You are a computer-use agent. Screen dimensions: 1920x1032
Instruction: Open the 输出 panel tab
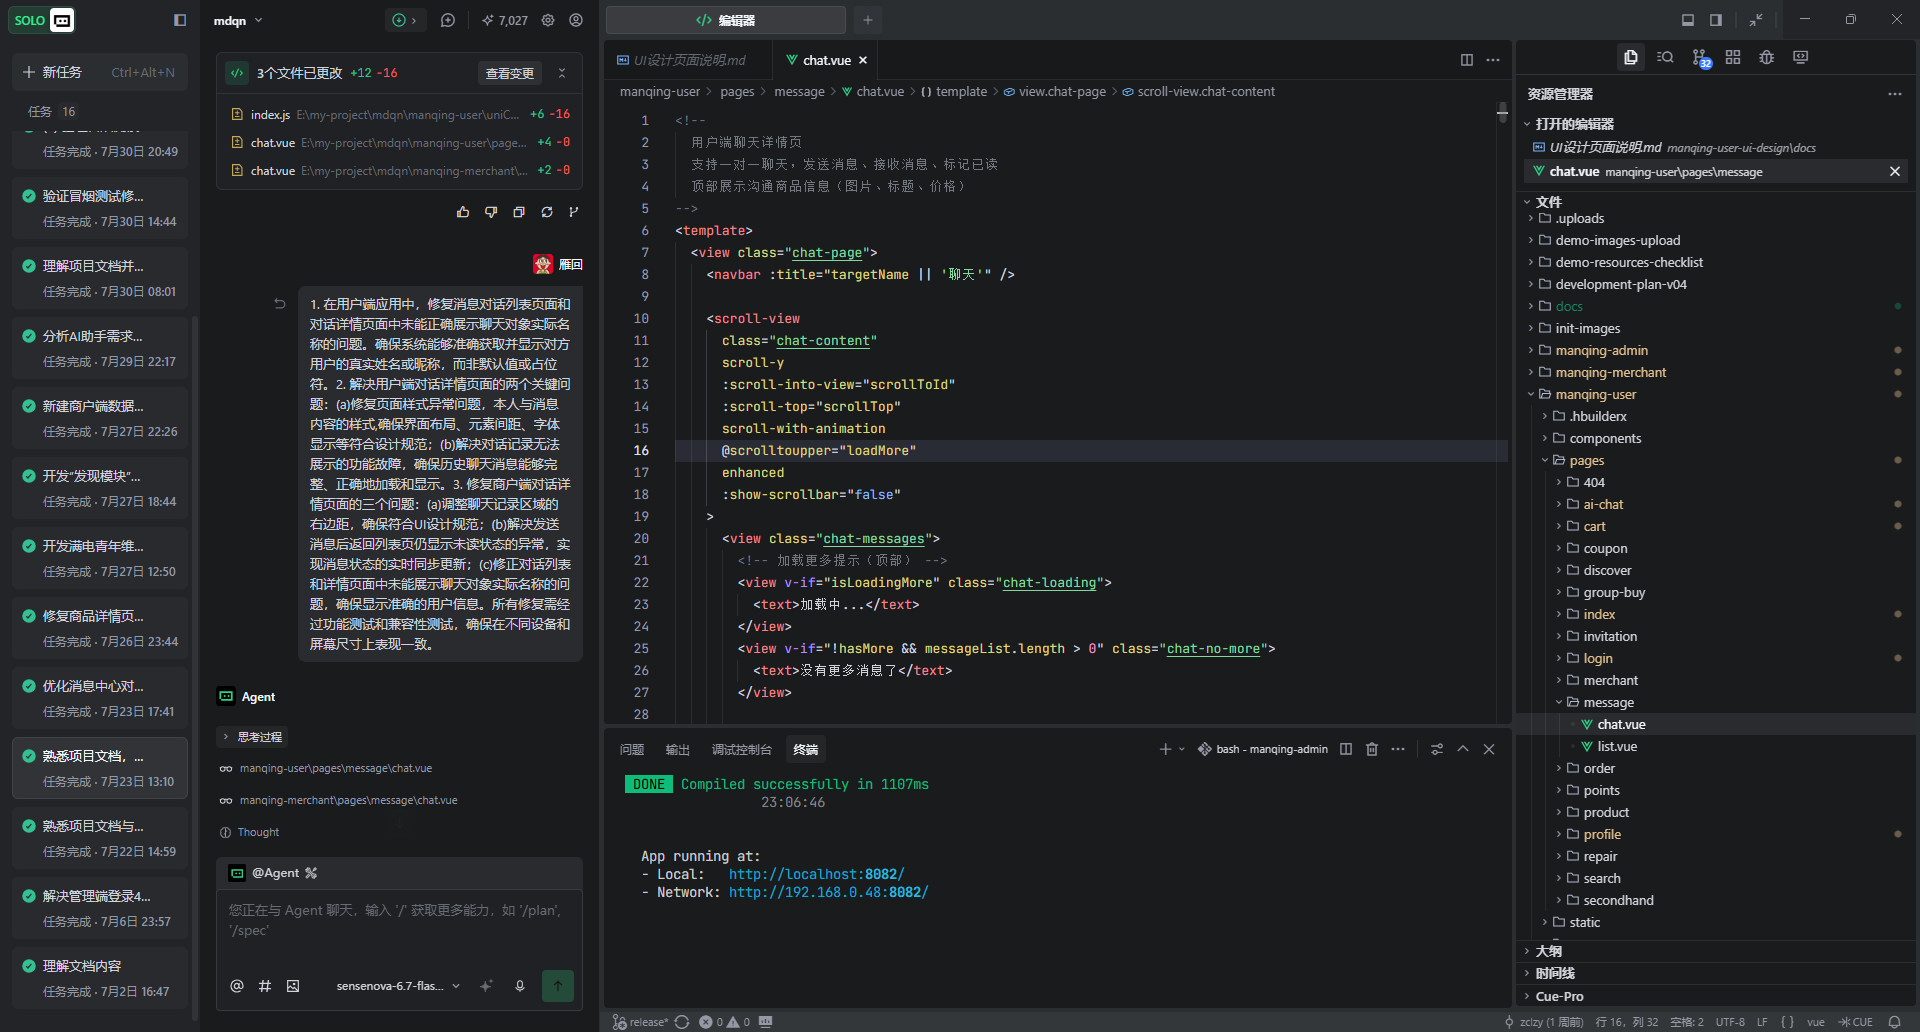tap(678, 749)
